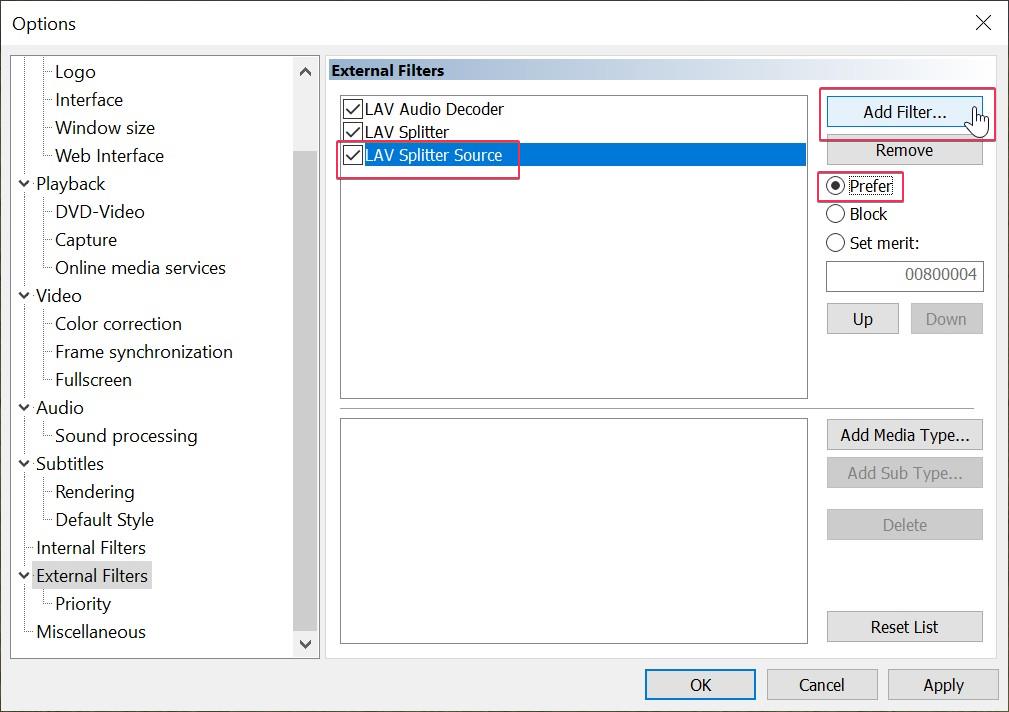Uncheck the LAV Splitter filter

point(352,131)
